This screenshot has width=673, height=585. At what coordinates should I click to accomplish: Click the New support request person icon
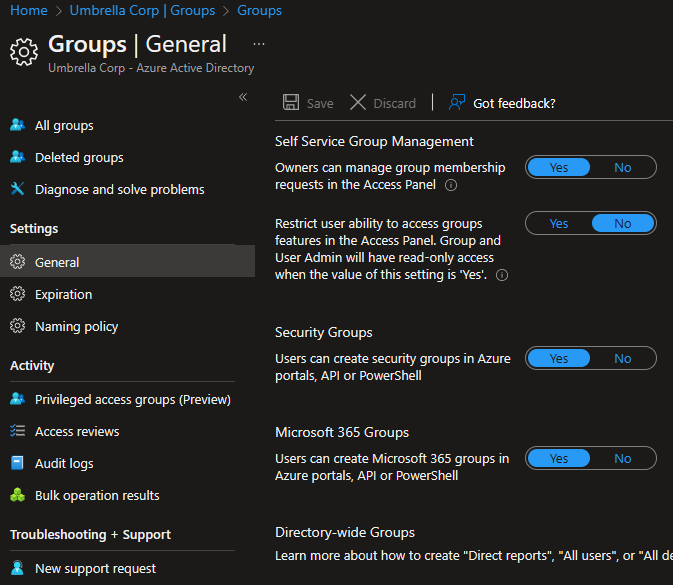point(17,568)
